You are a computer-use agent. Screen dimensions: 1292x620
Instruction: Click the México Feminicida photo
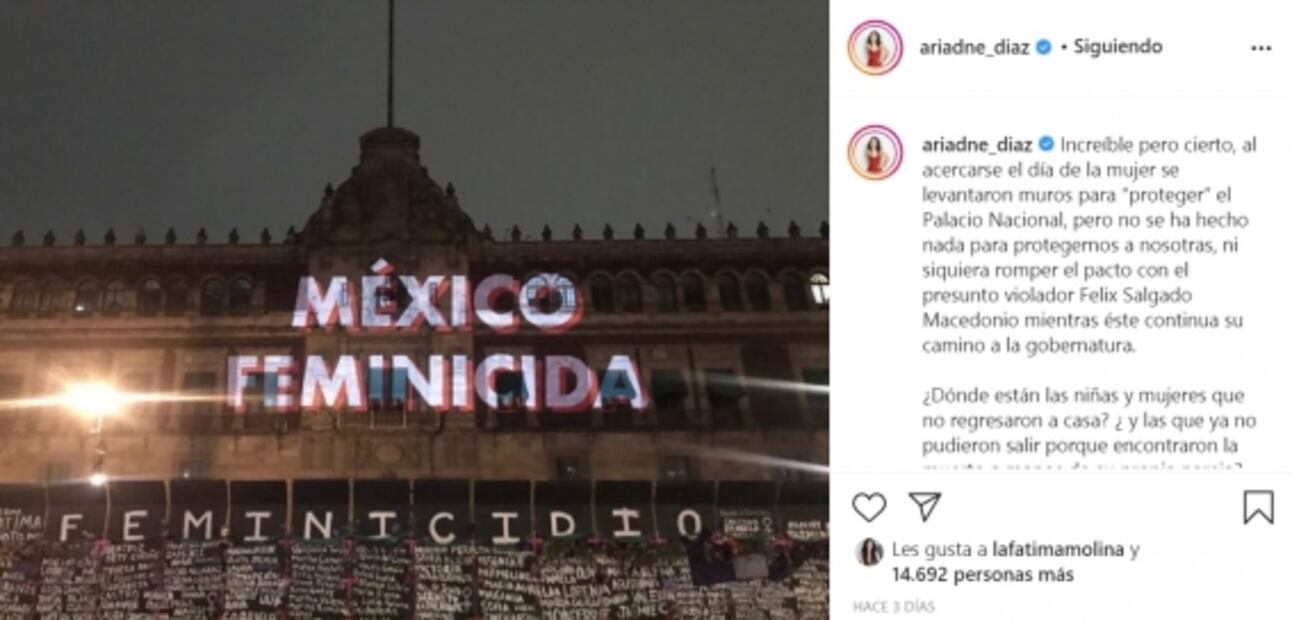(x=414, y=310)
